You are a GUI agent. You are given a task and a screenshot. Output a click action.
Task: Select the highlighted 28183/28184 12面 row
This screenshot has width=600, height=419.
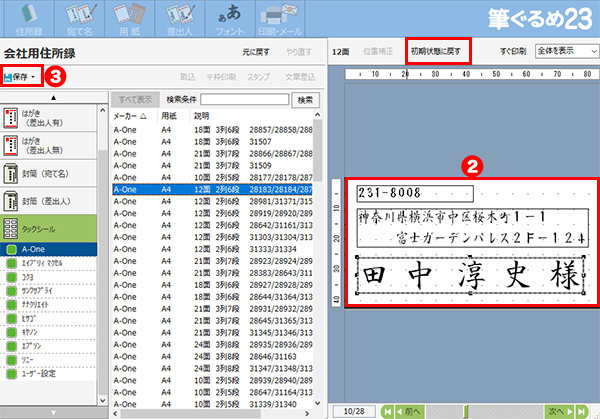coord(212,189)
